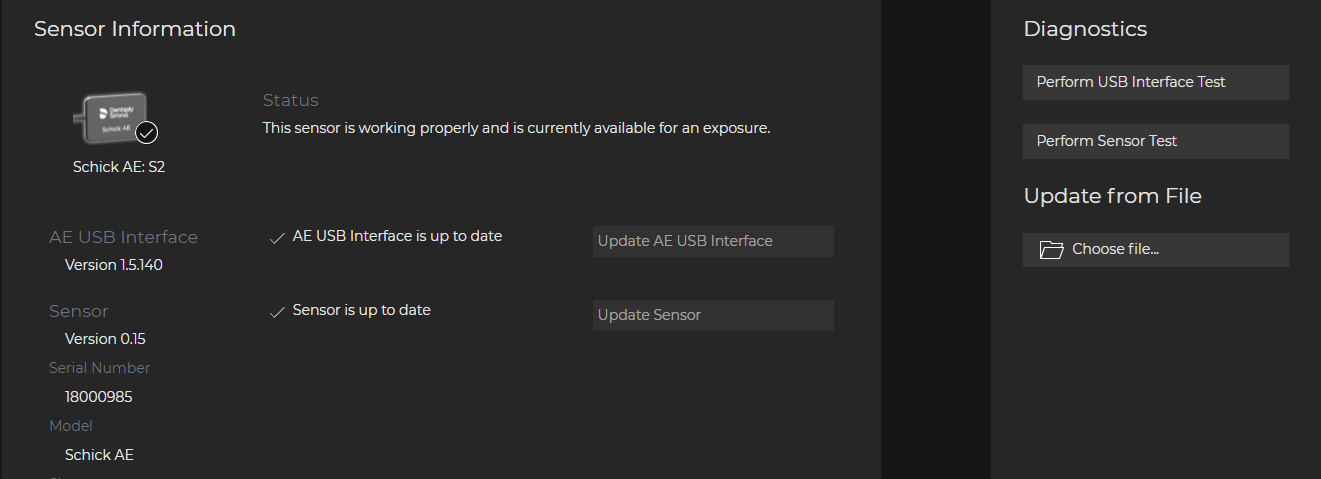Viewport: 1321px width, 479px height.
Task: Click the Schick AE sensor device image
Action: (x=114, y=116)
